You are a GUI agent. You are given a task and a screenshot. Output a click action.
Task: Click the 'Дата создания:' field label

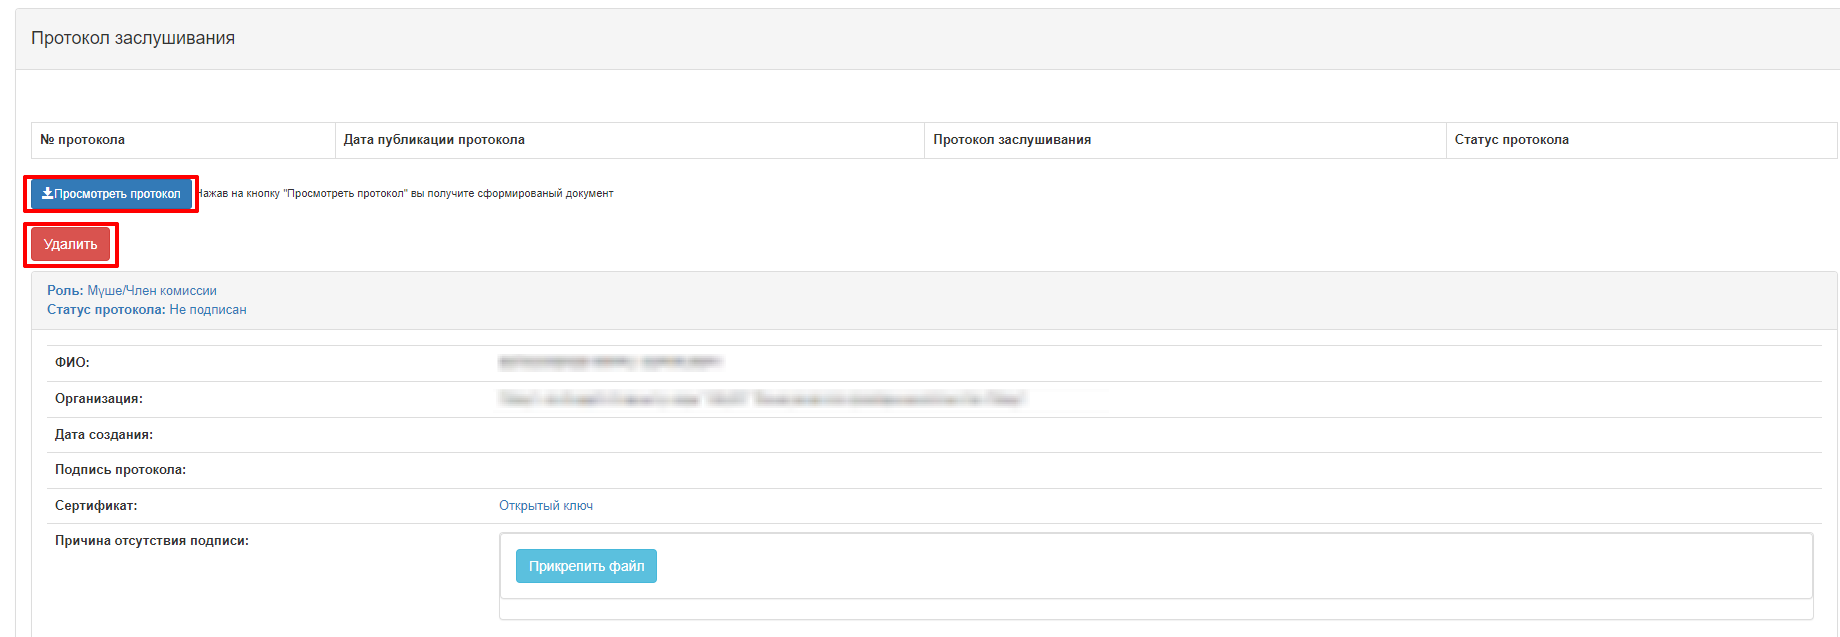click(x=104, y=435)
